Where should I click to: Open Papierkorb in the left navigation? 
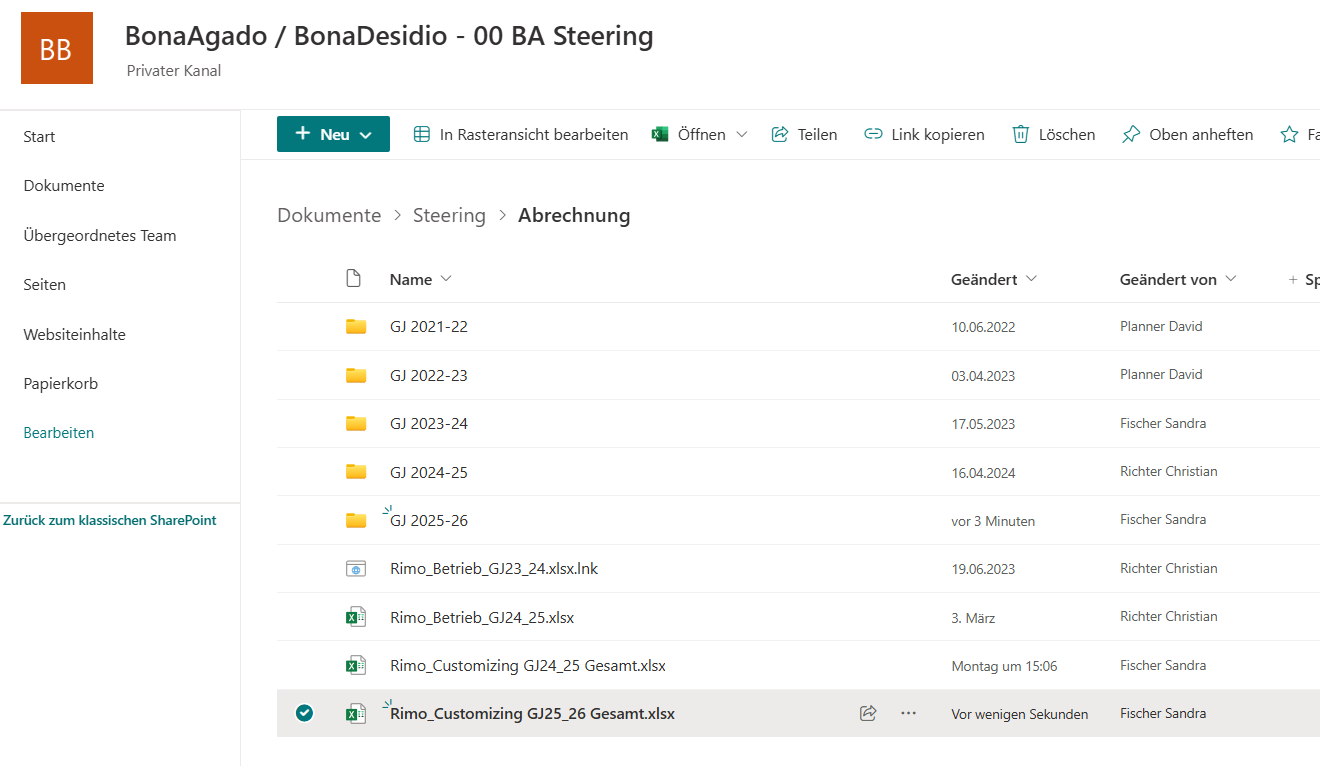[x=61, y=383]
